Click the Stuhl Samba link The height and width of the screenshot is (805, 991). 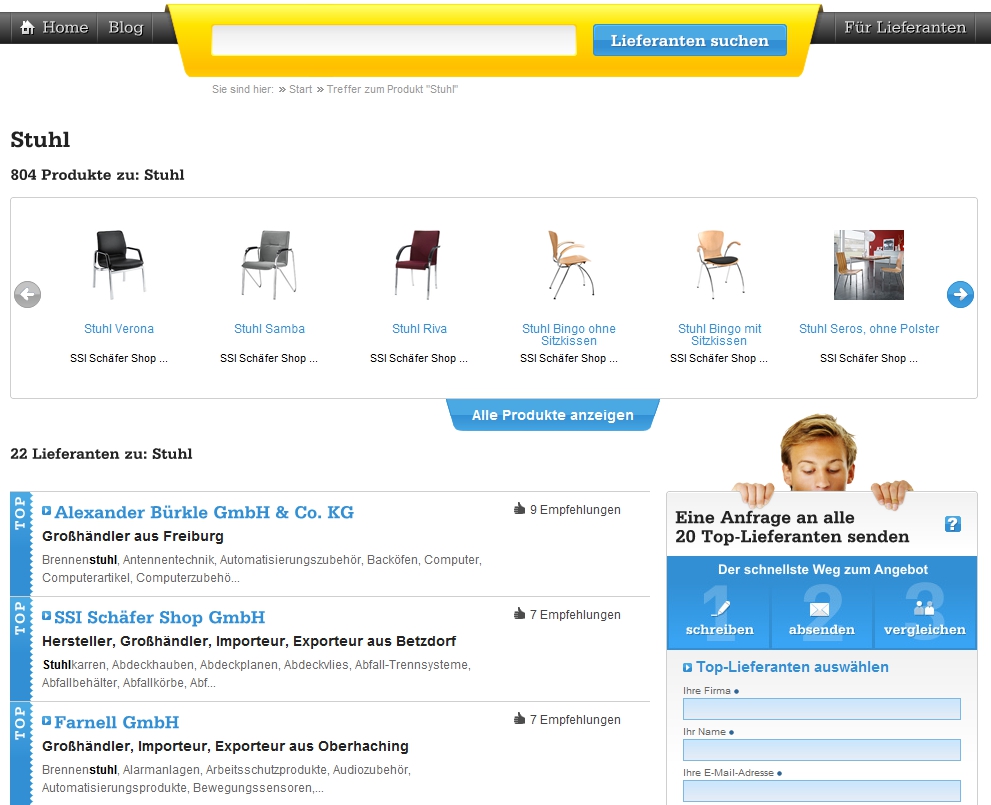[x=269, y=329]
